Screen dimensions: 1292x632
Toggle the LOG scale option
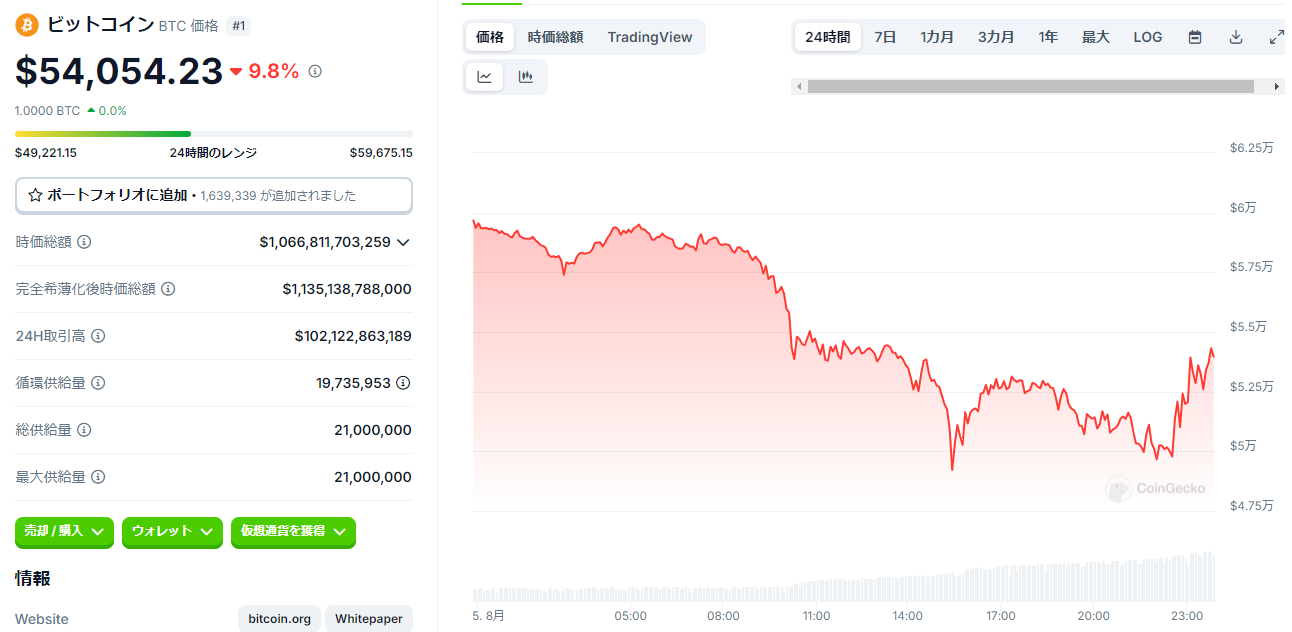(x=1148, y=37)
